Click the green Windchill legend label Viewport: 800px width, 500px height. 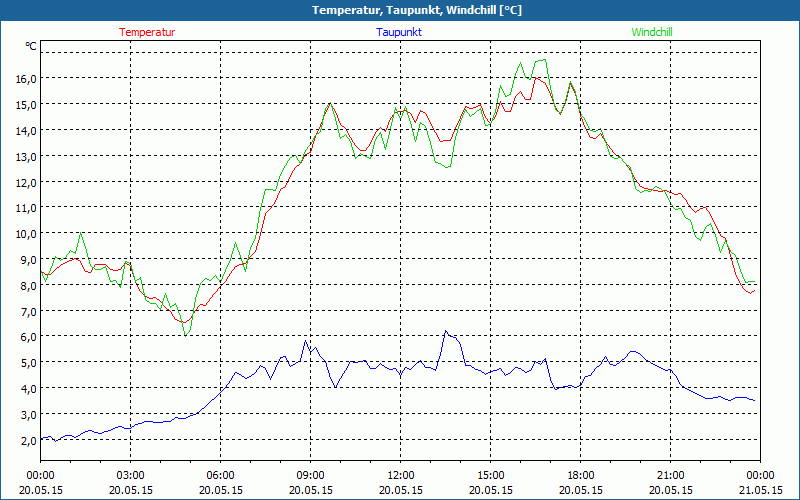[x=652, y=32]
